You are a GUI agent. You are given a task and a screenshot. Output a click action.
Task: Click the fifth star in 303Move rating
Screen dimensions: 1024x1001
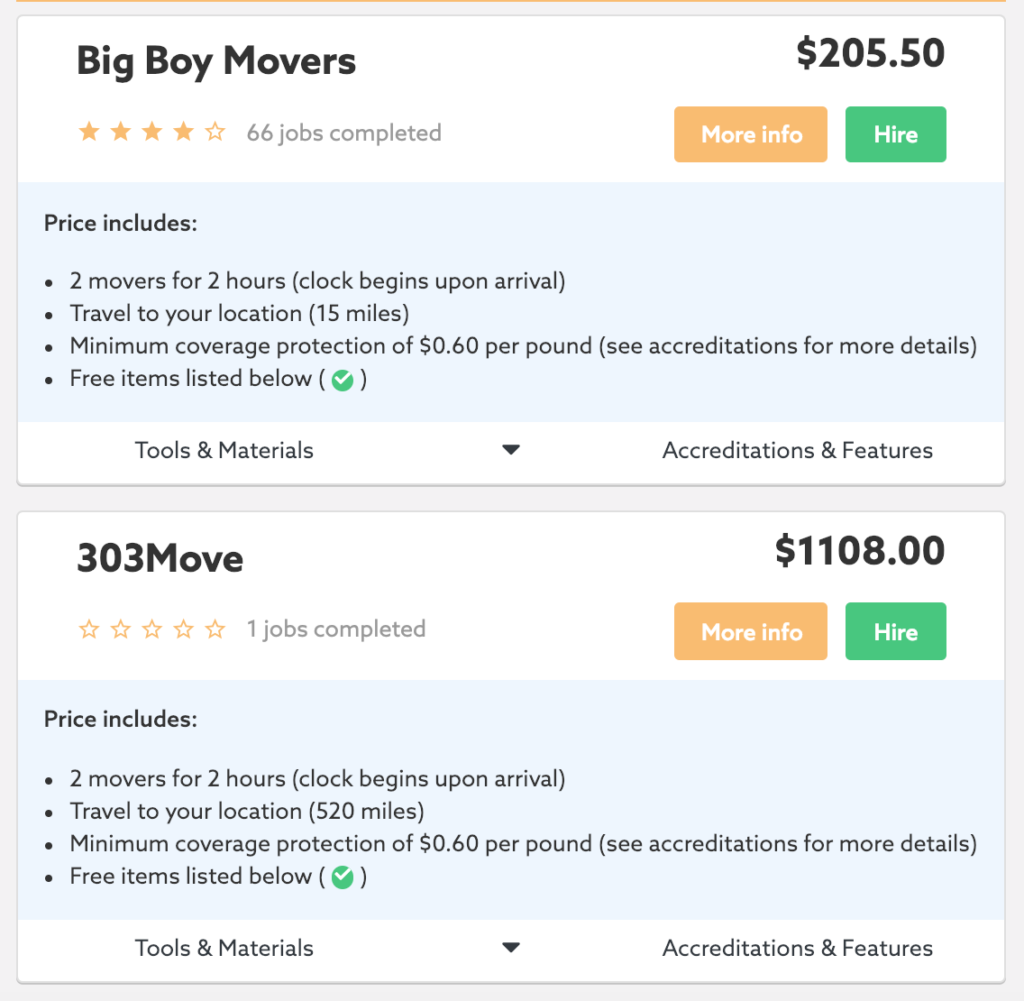[215, 629]
